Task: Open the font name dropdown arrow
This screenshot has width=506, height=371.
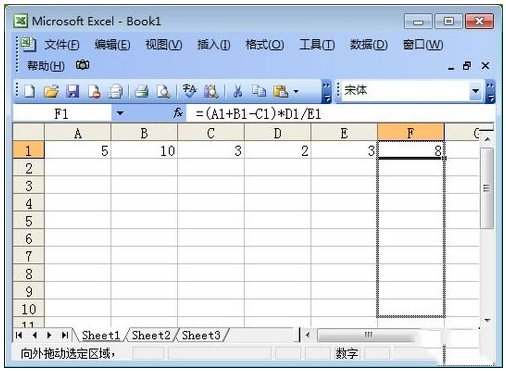Action: pos(476,91)
